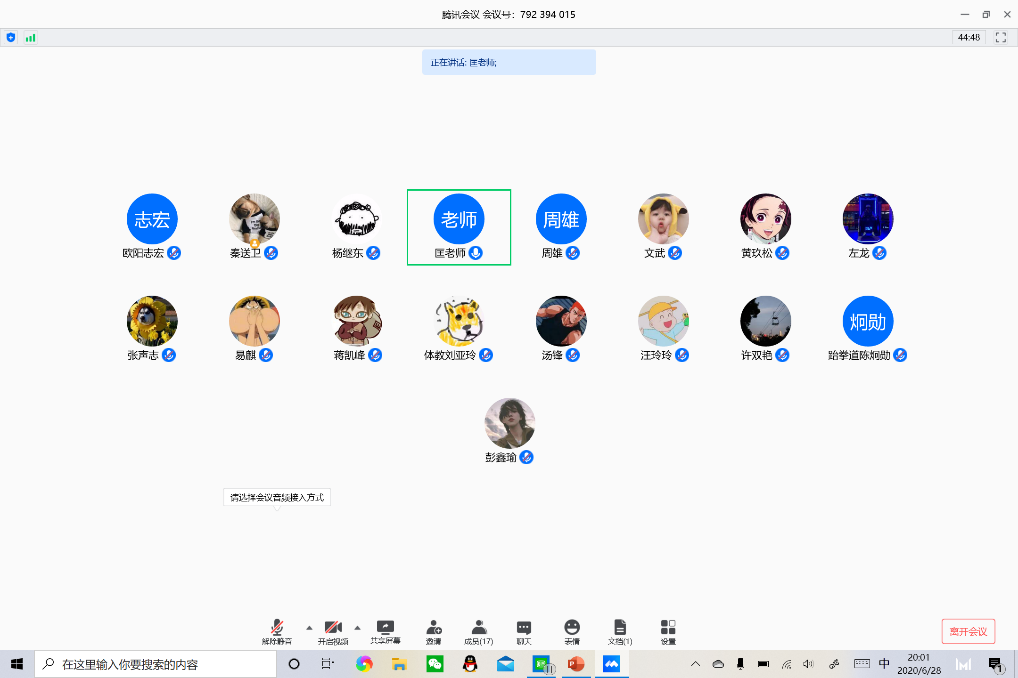Unmute microphone with 解除静音 button
Screen dimensions: 1018x678
tap(277, 631)
